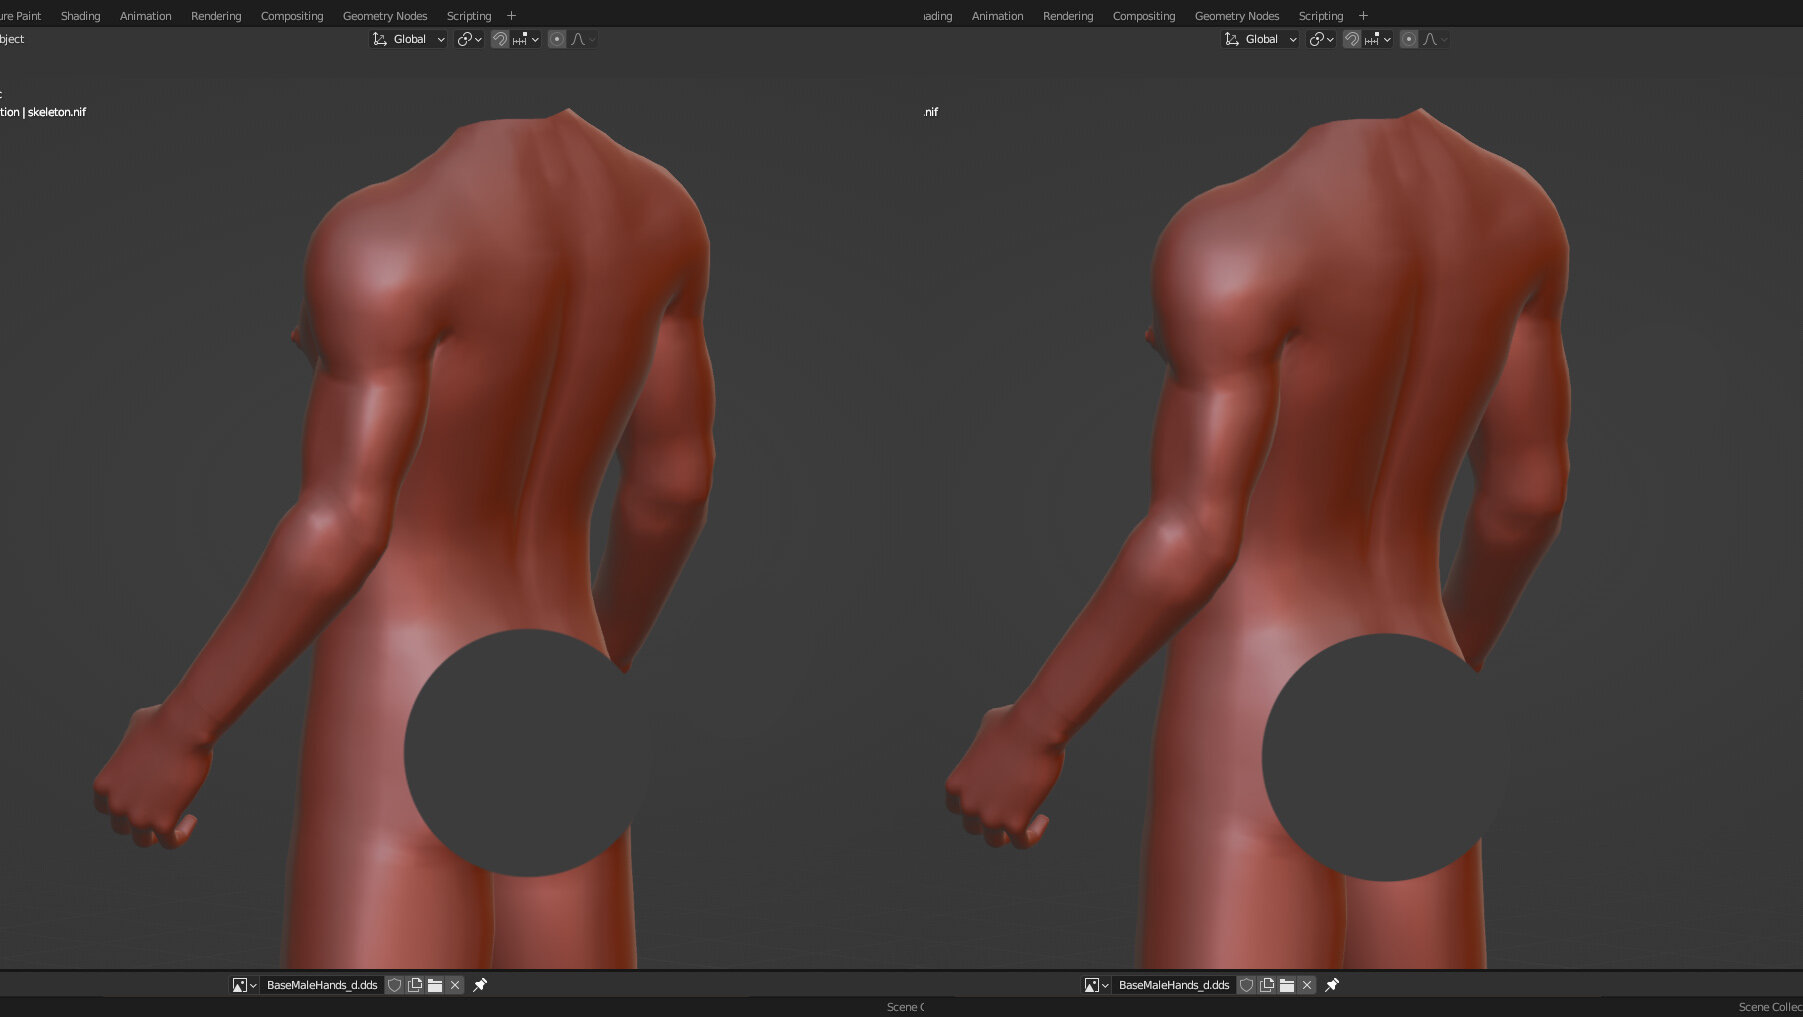
Task: Open Animation tab in right window
Action: (x=997, y=16)
